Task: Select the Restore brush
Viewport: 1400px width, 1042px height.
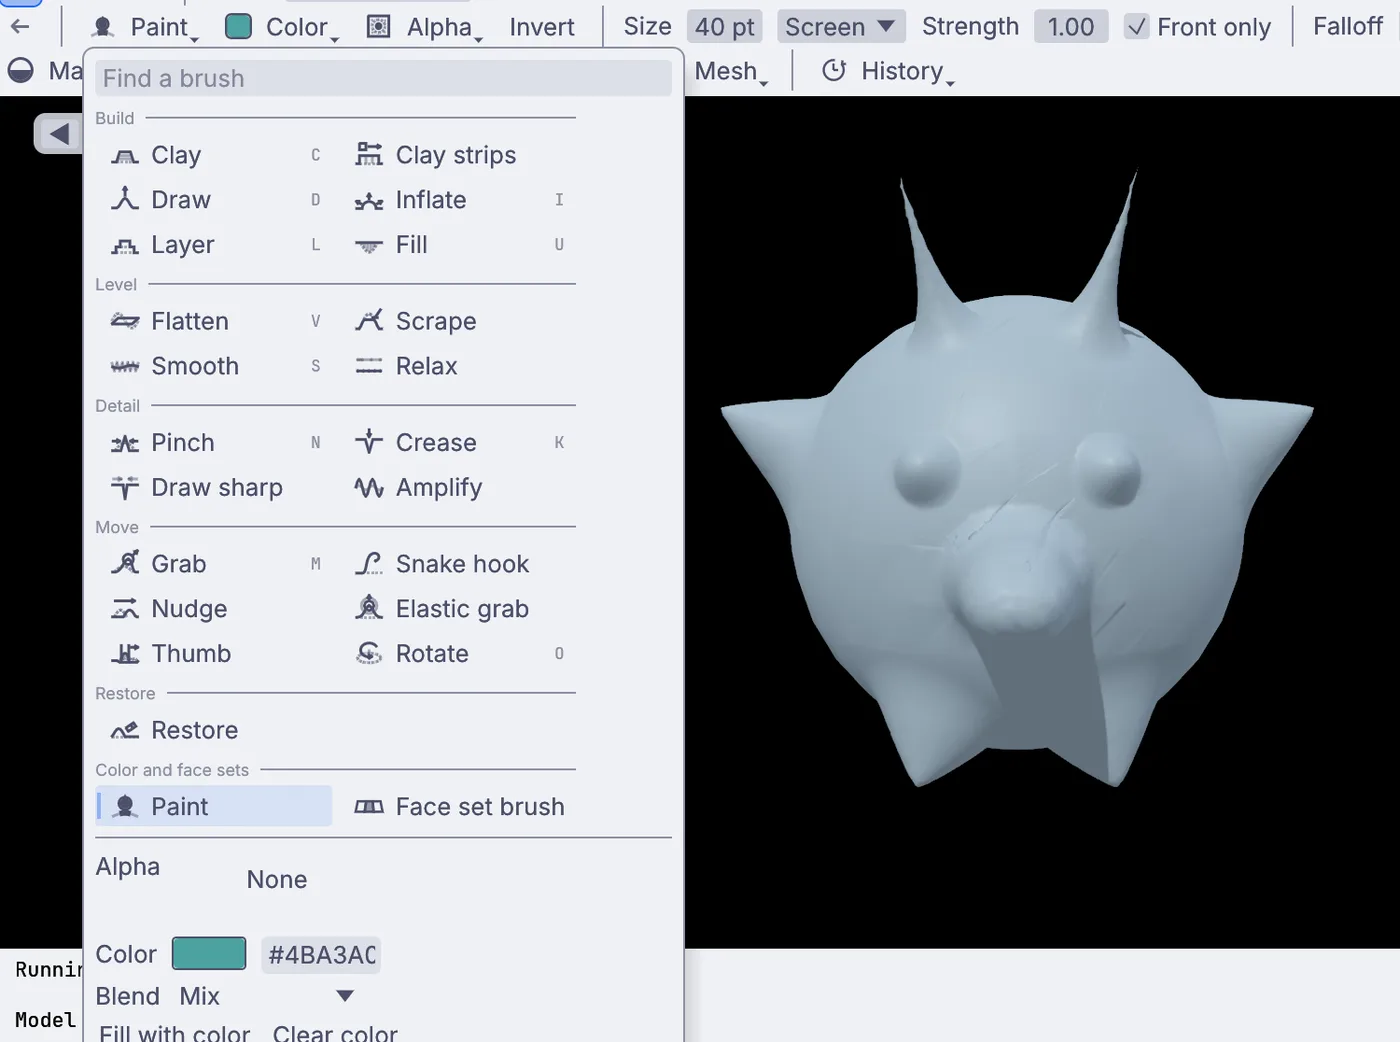Action: (x=214, y=731)
